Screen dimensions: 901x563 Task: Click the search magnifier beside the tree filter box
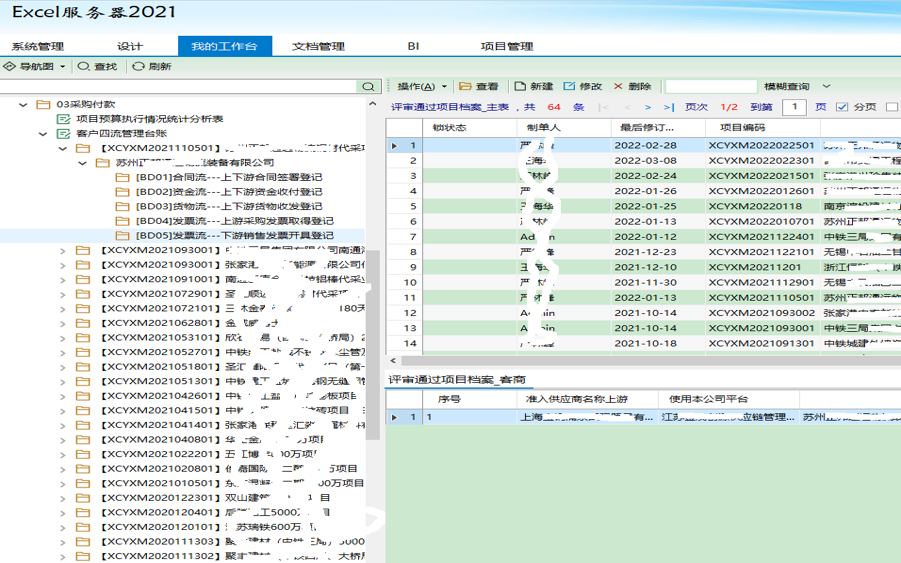tap(368, 87)
